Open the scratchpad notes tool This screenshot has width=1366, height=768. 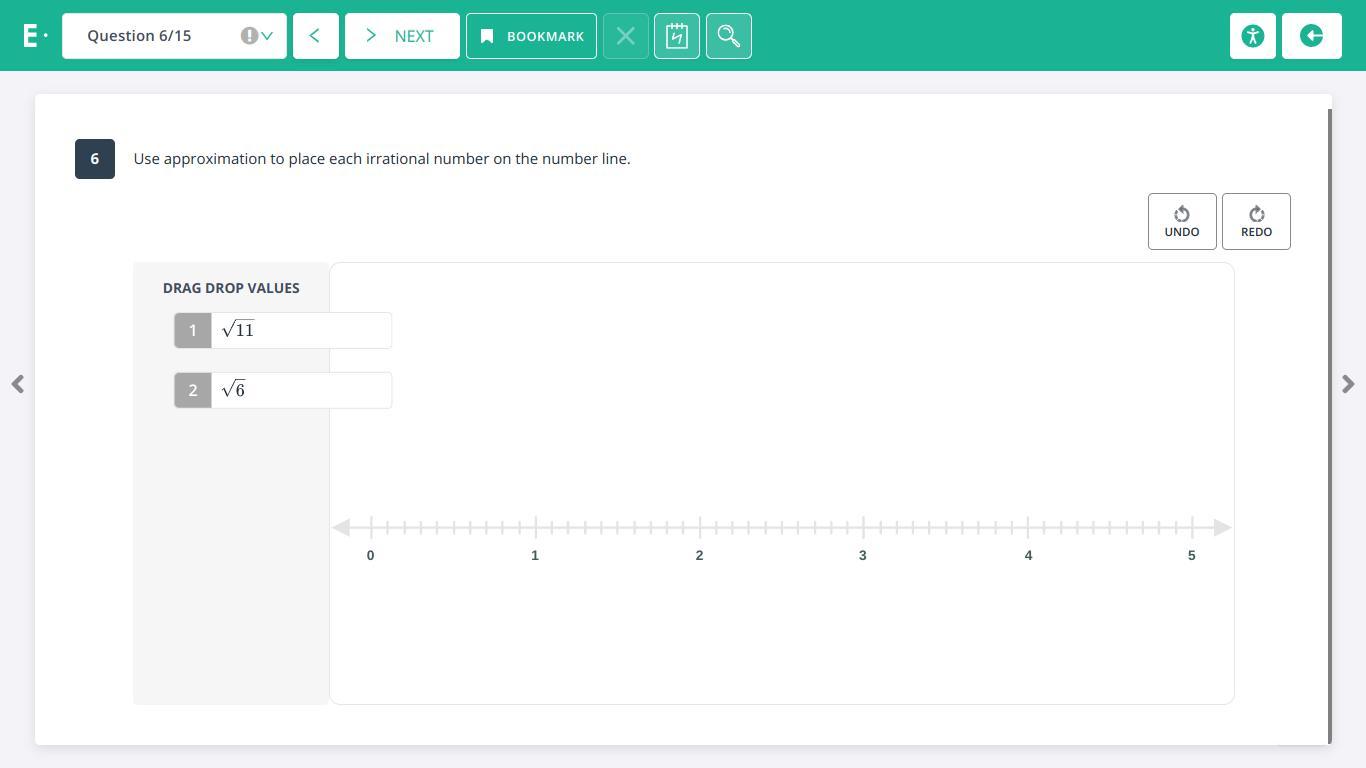tap(677, 36)
